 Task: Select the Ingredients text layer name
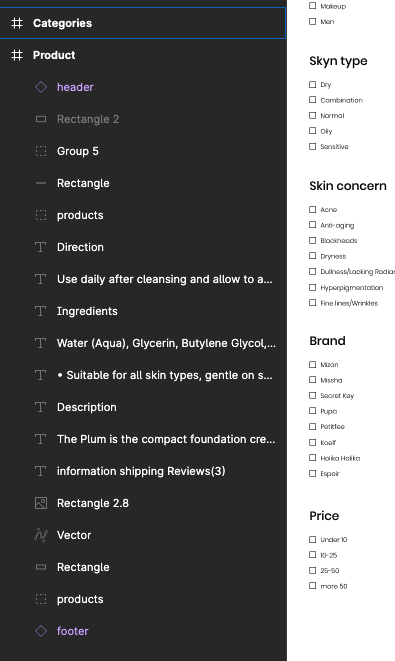87,311
